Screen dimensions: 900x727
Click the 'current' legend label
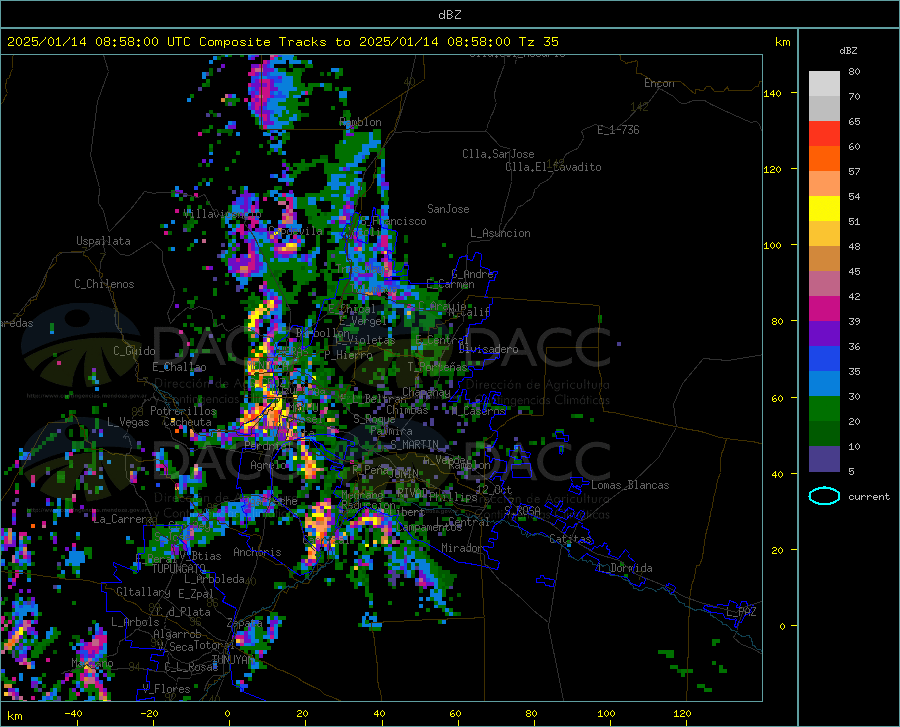tap(868, 497)
